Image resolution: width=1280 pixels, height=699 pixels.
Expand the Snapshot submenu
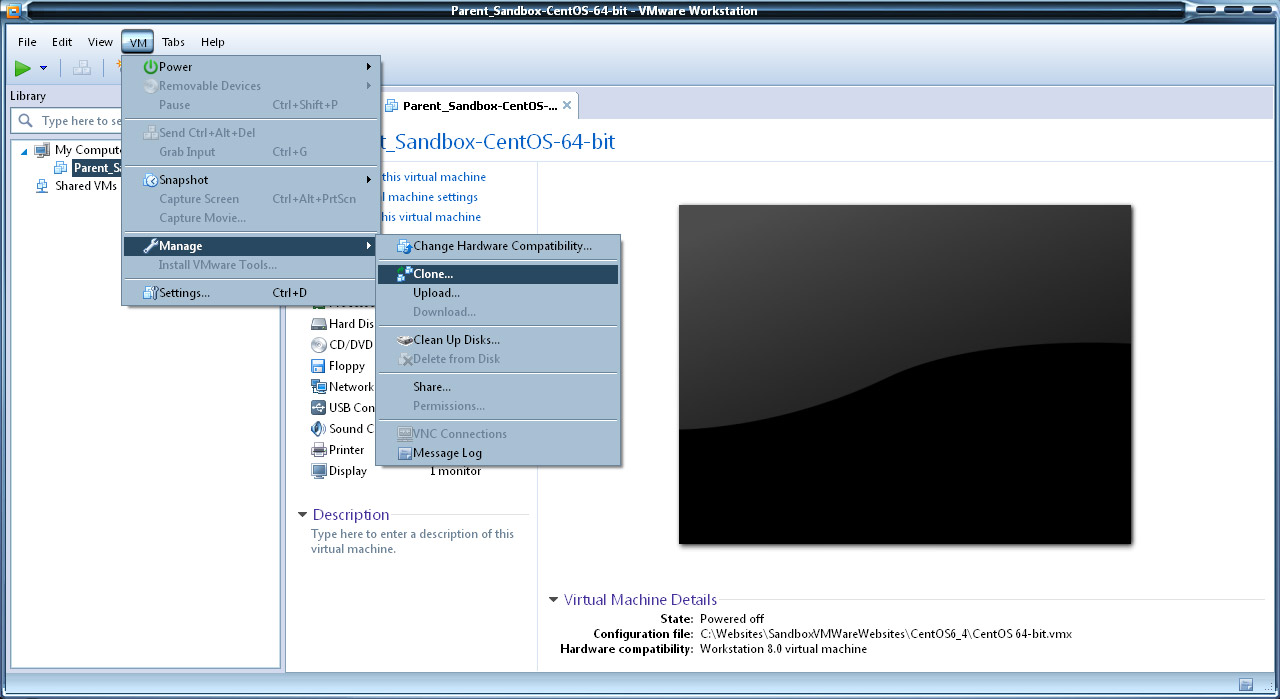251,180
